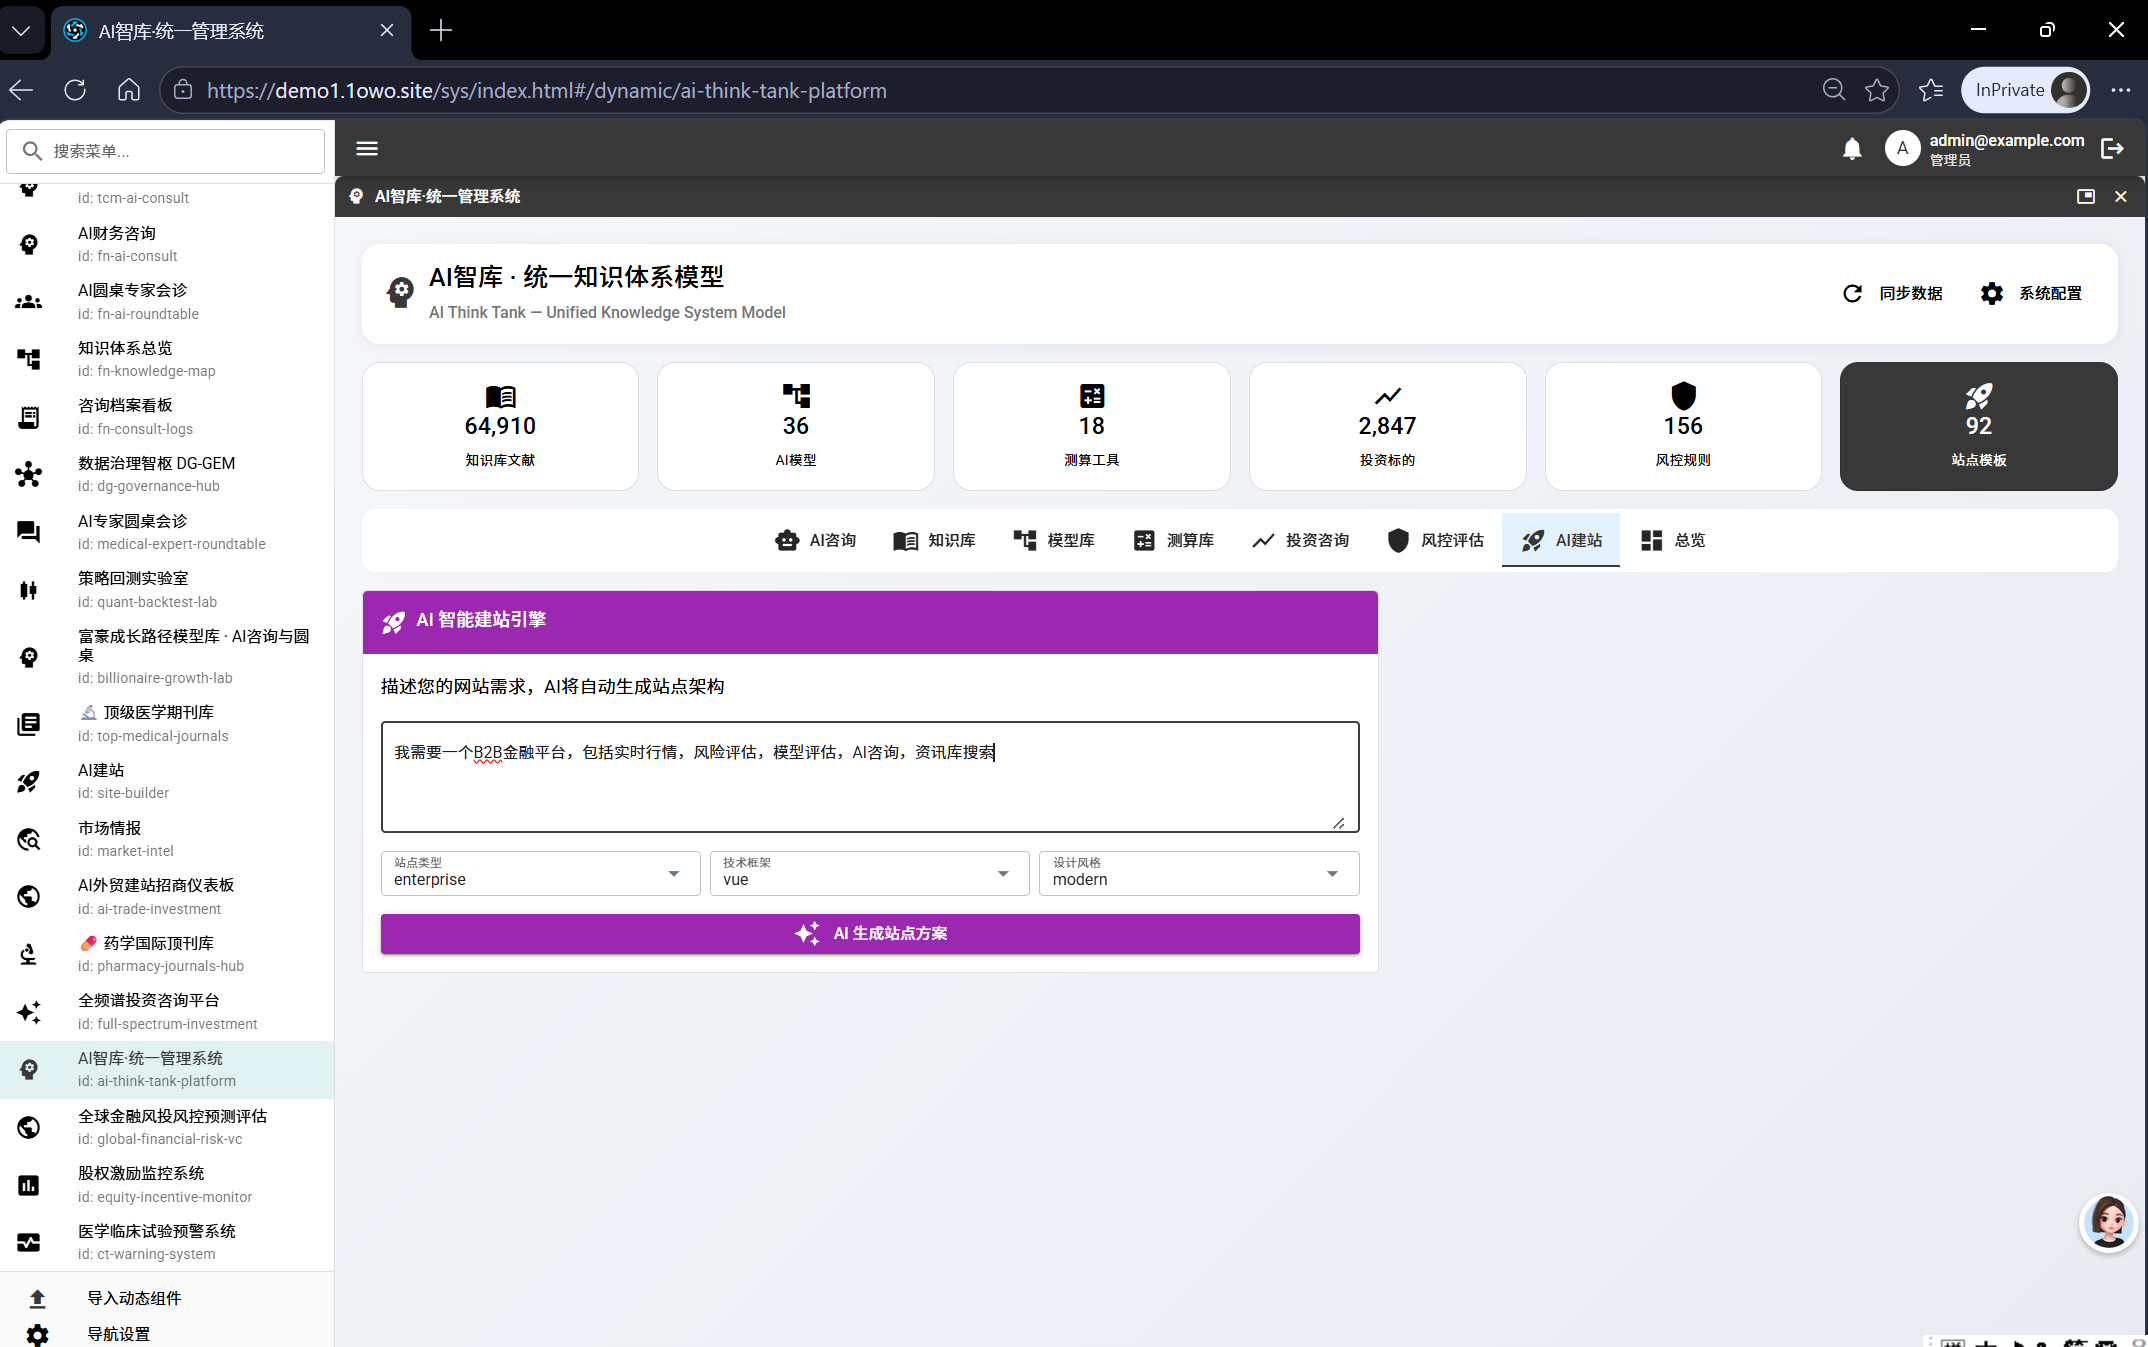Switch to the 测算库 tab

(1173, 541)
